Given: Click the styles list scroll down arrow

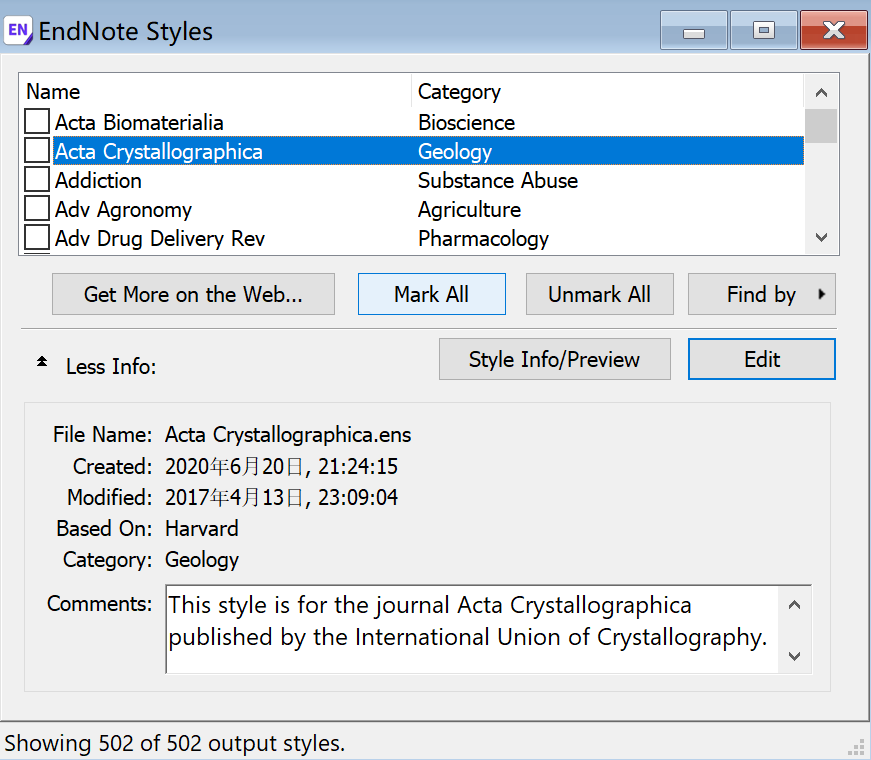Looking at the screenshot, I should [x=821, y=237].
